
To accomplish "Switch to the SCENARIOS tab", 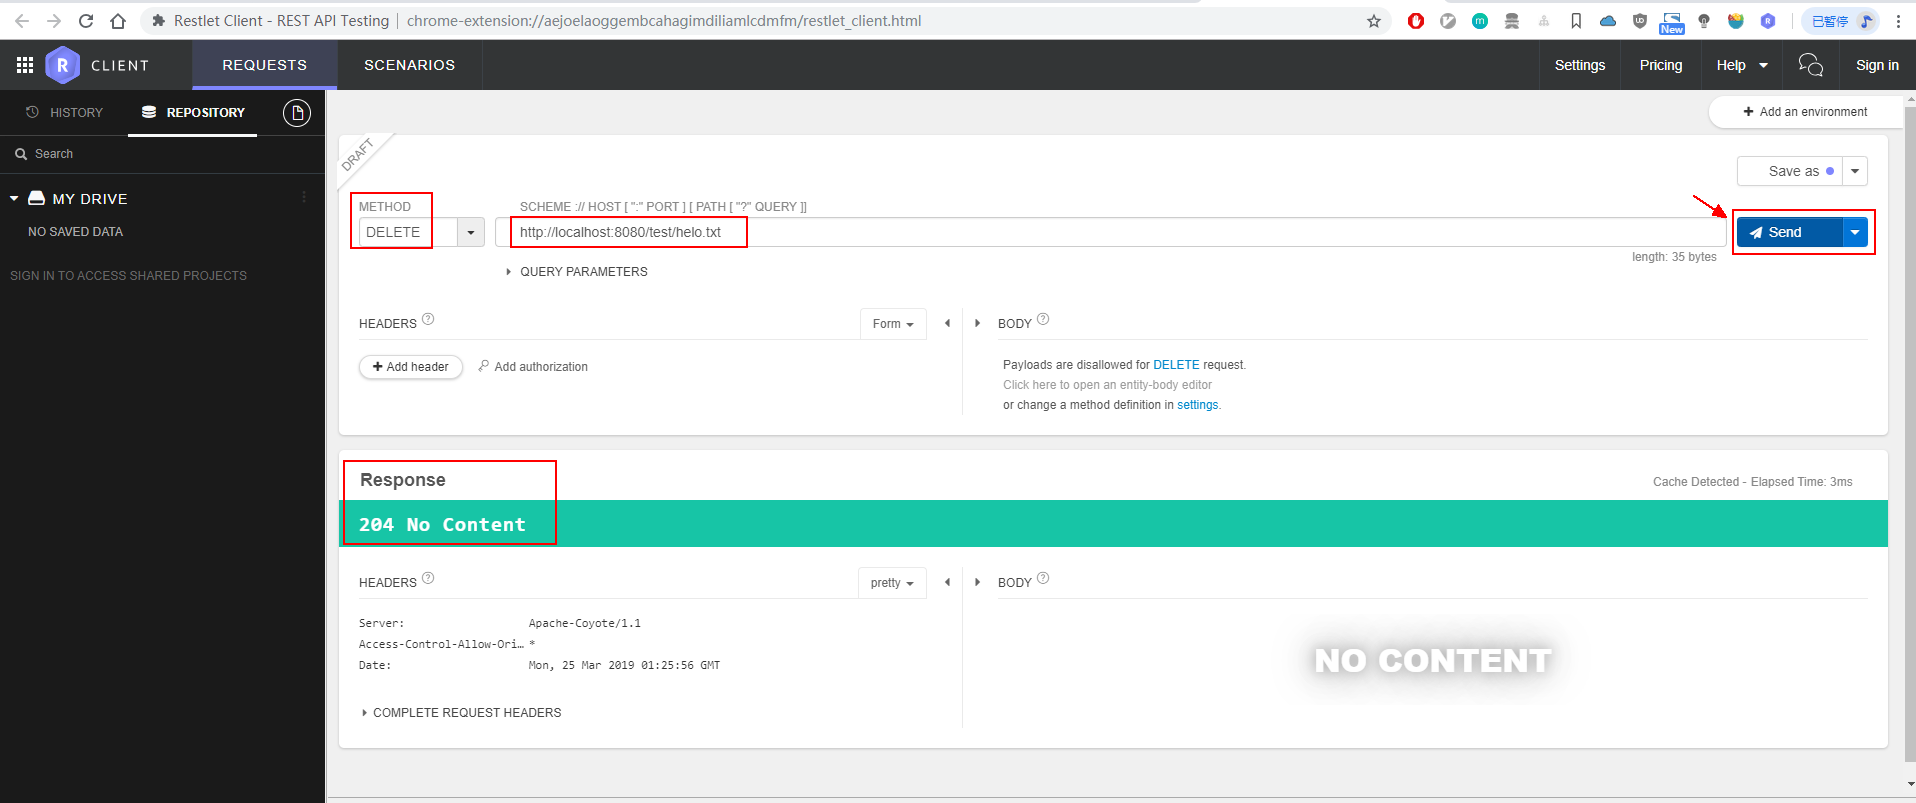I will [409, 65].
